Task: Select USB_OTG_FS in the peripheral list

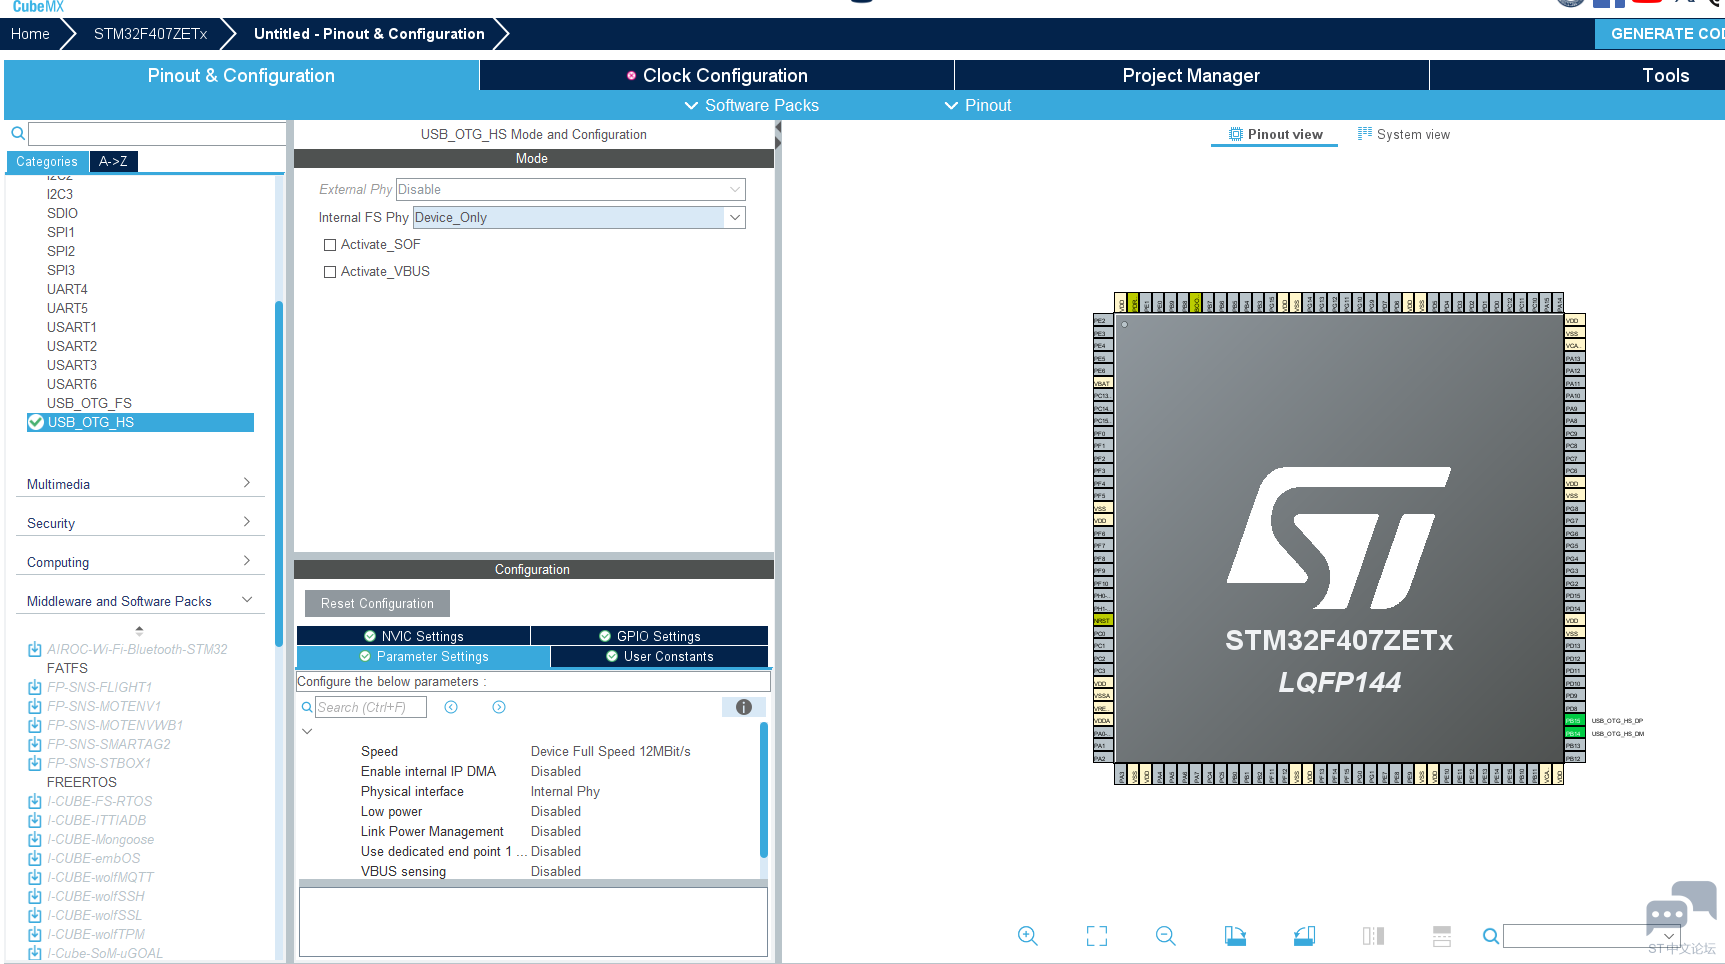Action: pos(89,403)
